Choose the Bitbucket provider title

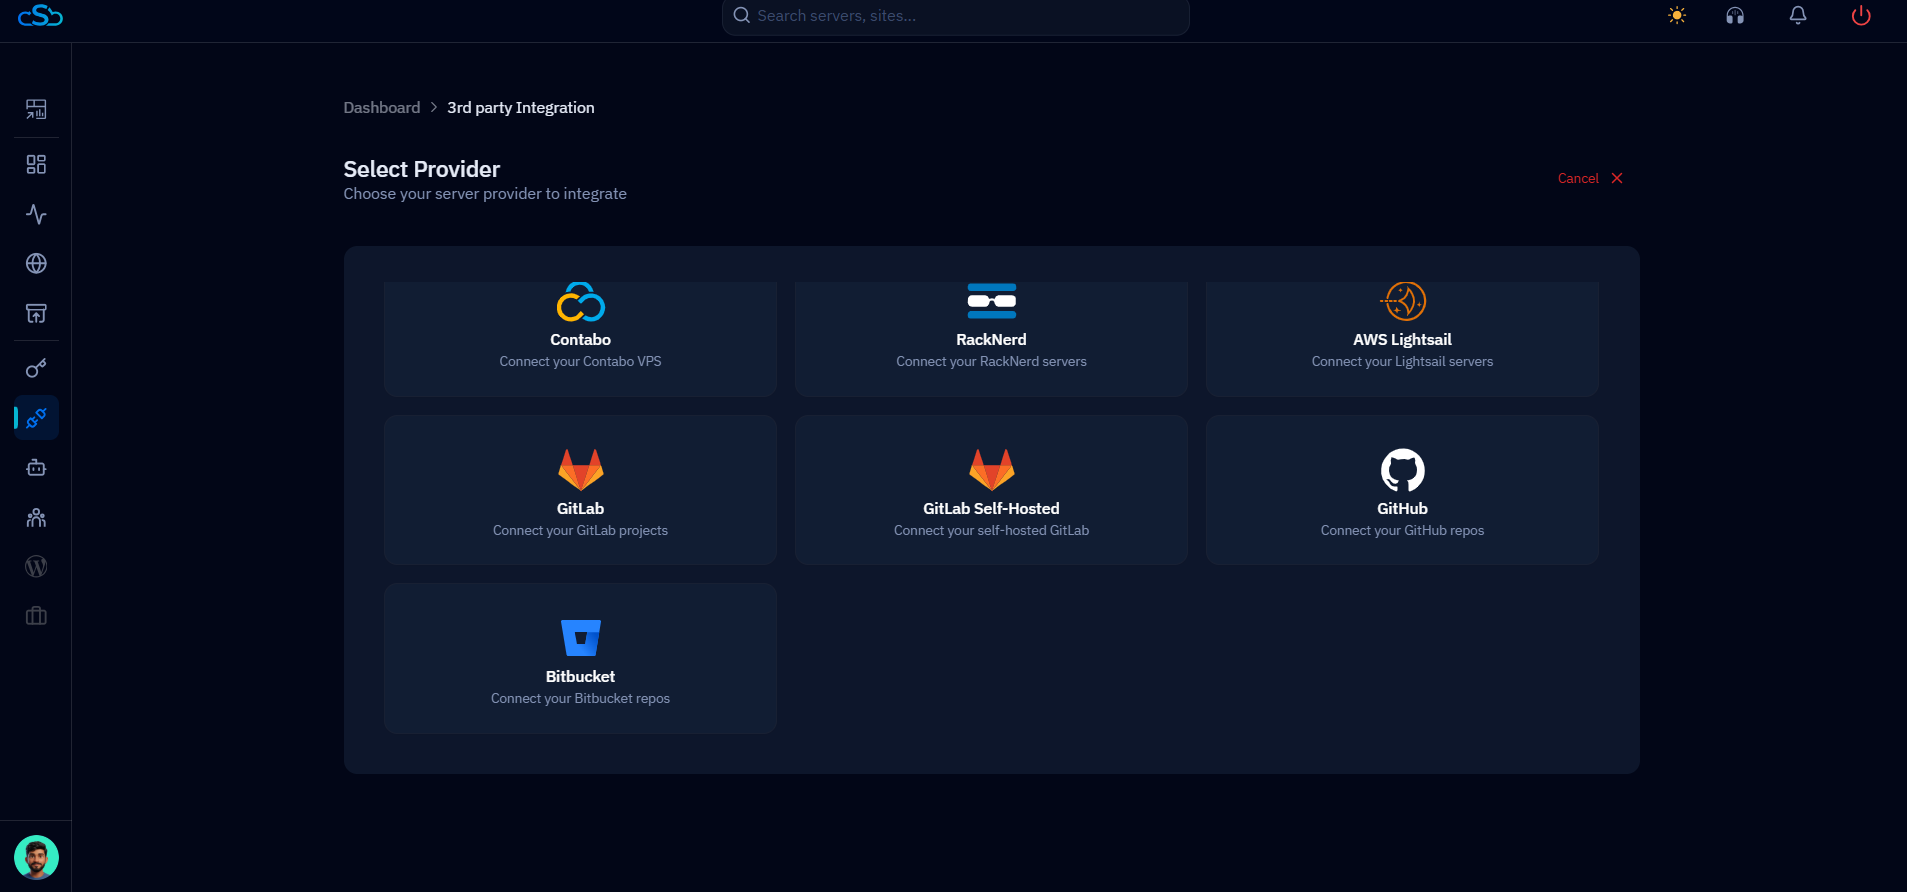(580, 677)
